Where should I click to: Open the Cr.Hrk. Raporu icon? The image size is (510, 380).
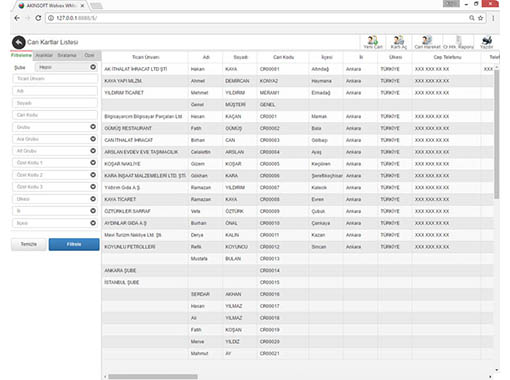[x=458, y=42]
